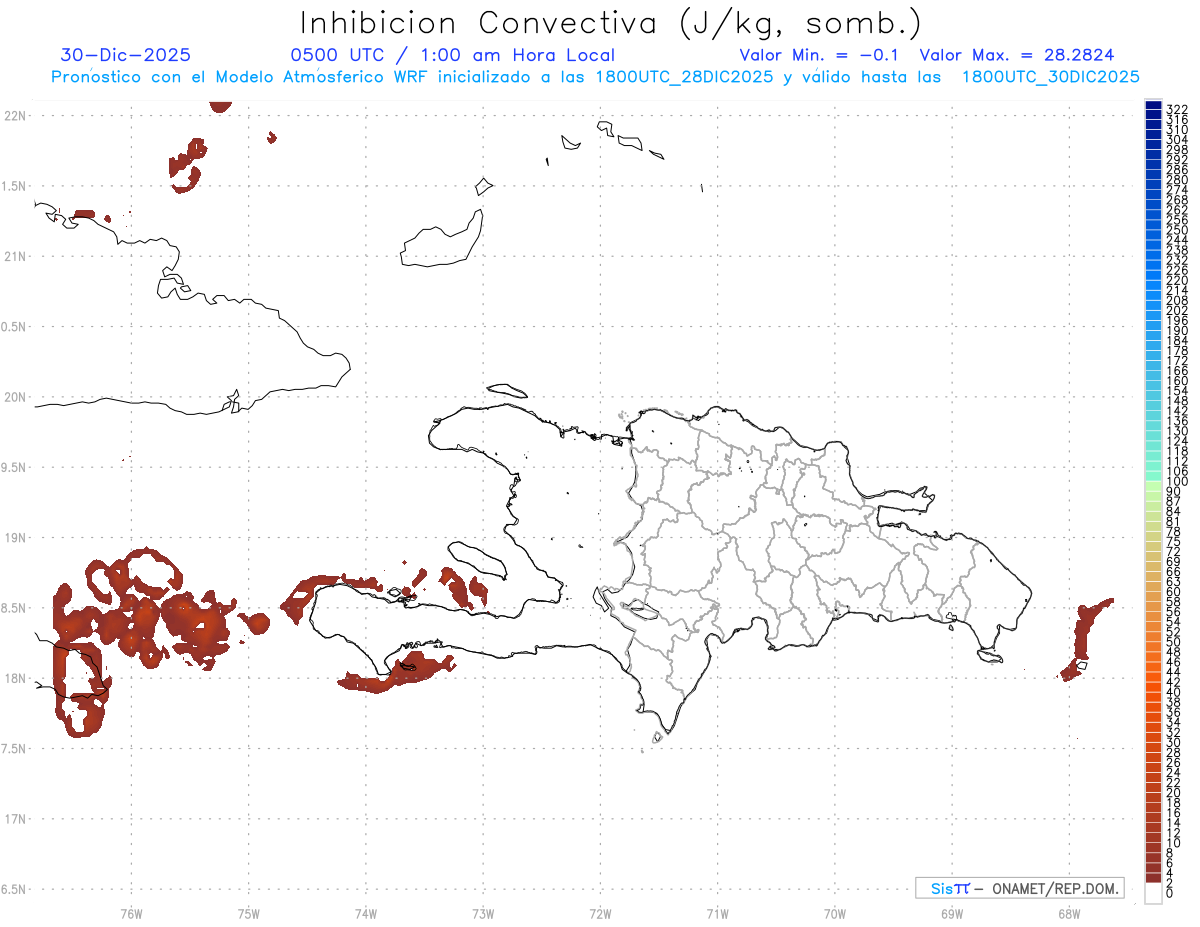1200x927 pixels.
Task: Click the 'Valor Max. = 28.2824' readout
Action: [1016, 55]
